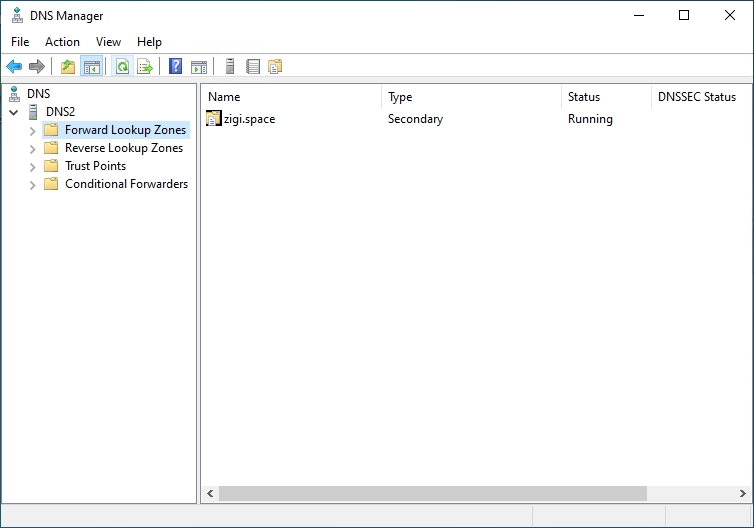Click the zigi.space zone icon
754x528 pixels.
[214, 118]
